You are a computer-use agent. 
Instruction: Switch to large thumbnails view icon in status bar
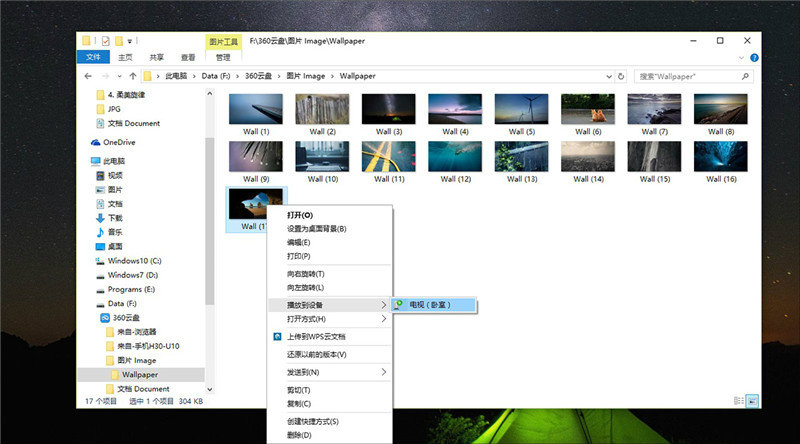point(751,401)
